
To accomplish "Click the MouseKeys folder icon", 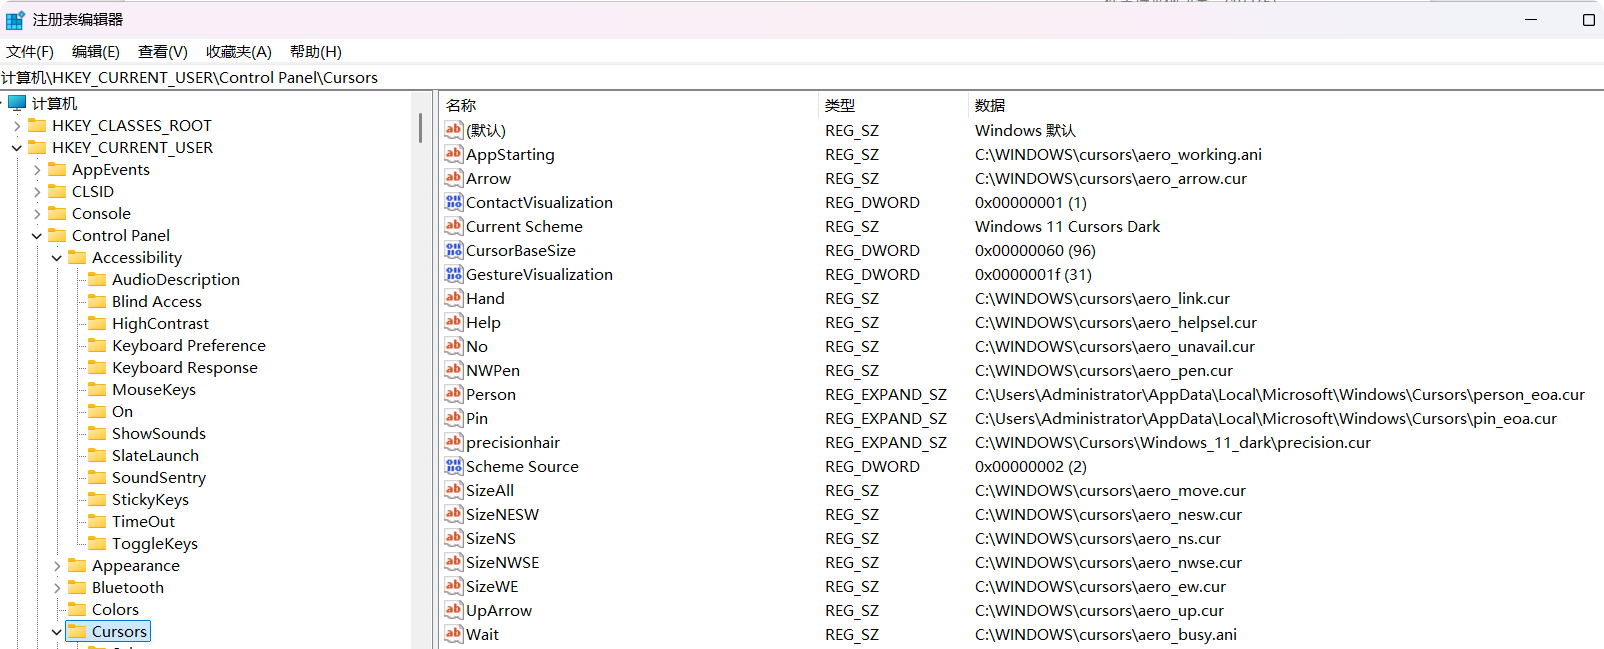I will 97,389.
